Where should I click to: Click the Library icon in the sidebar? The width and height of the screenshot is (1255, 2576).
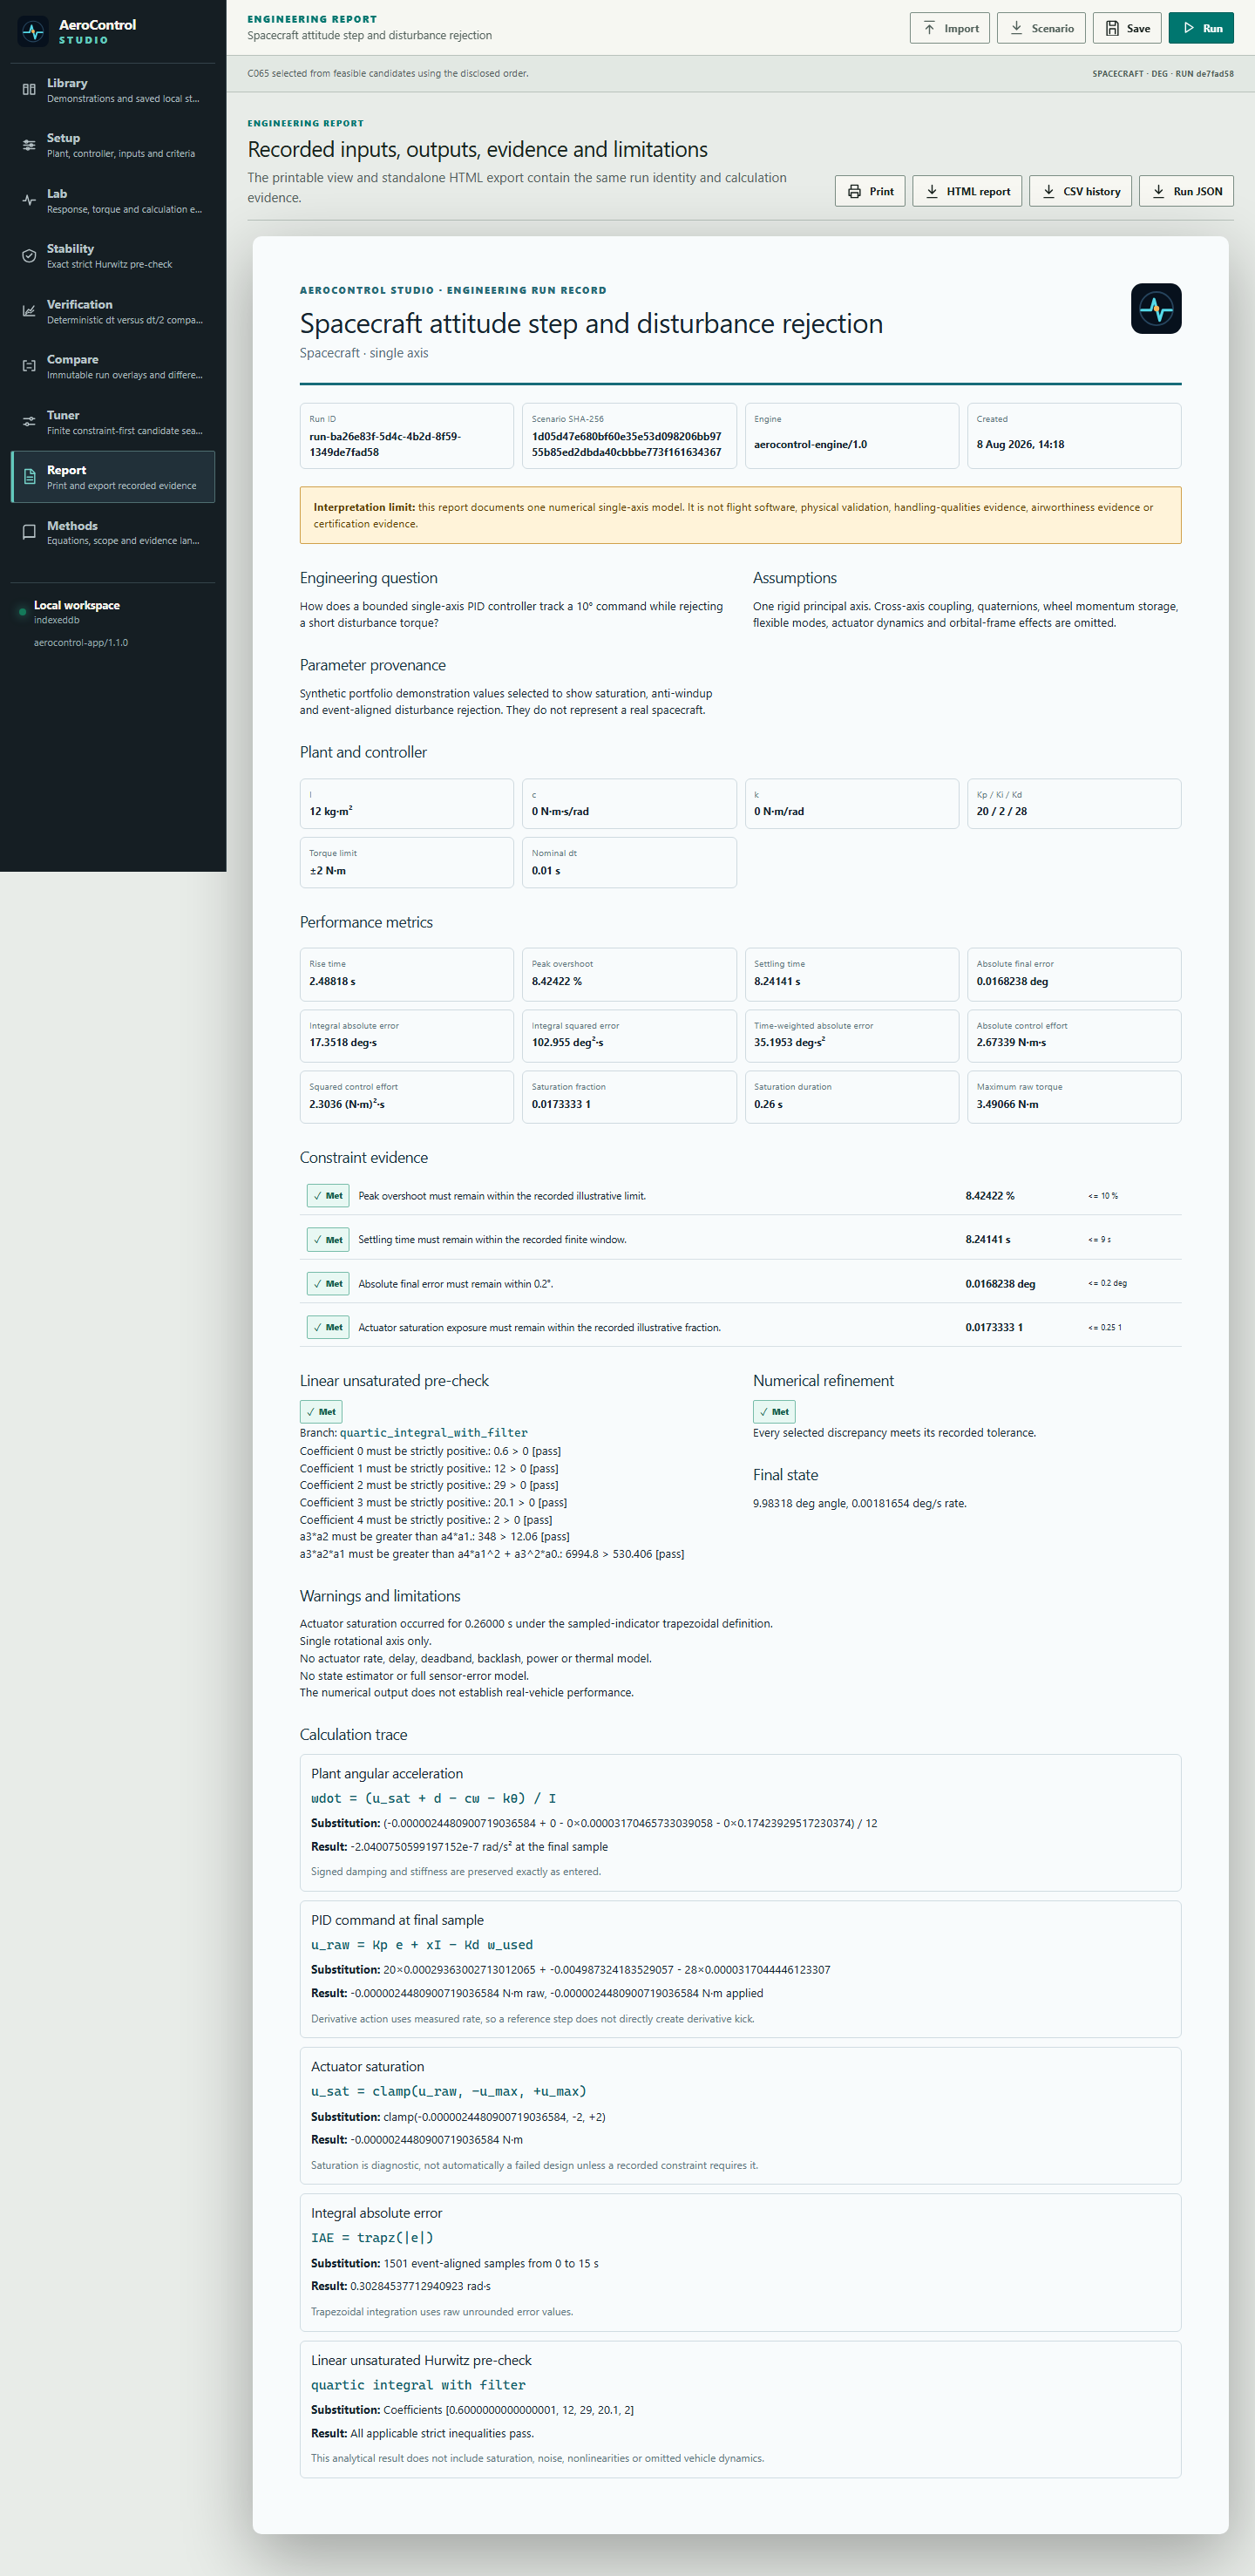click(x=29, y=90)
